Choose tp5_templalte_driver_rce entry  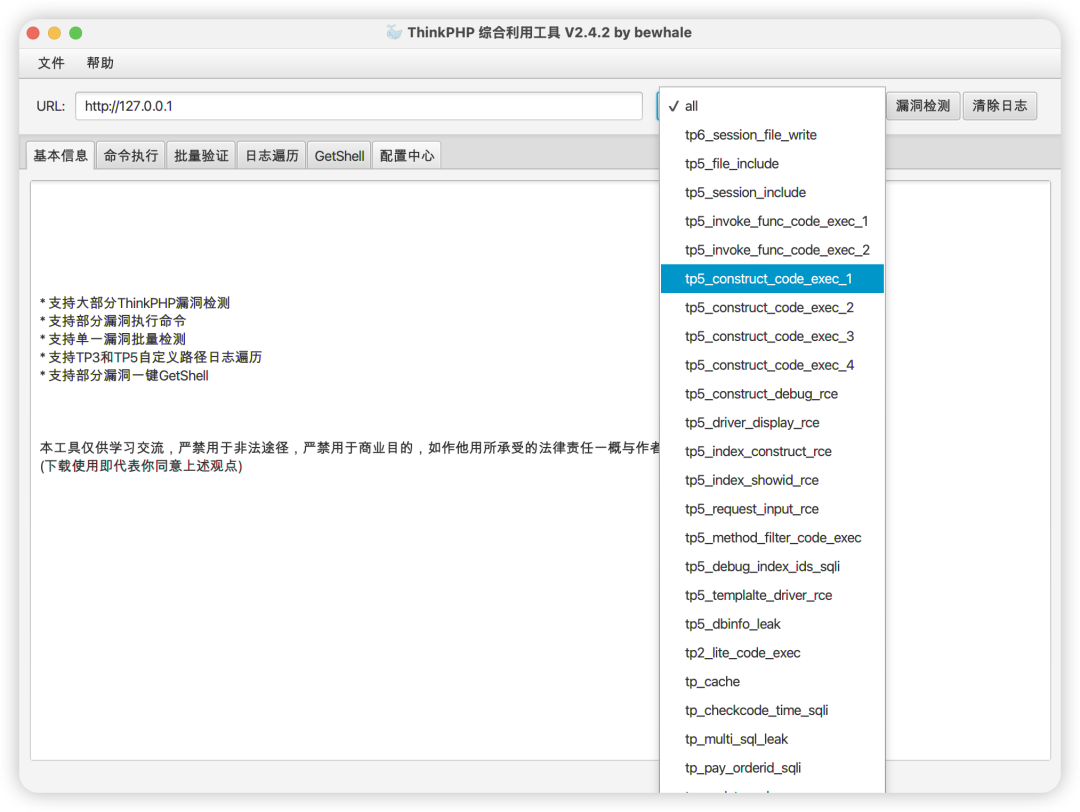[772, 595]
